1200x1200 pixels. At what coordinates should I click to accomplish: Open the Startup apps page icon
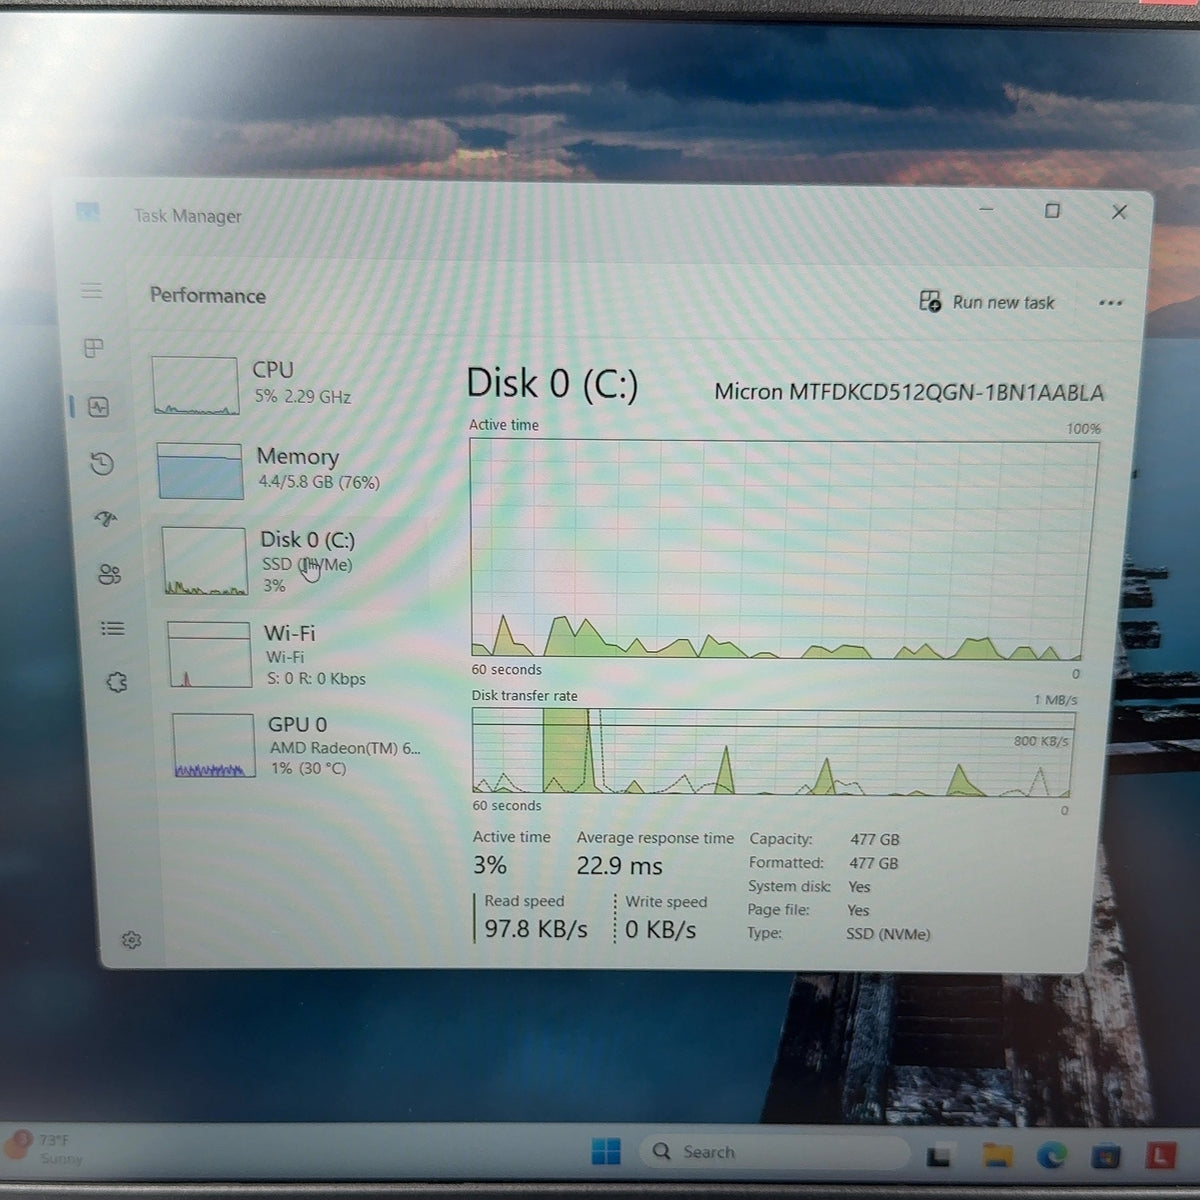pyautogui.click(x=106, y=518)
